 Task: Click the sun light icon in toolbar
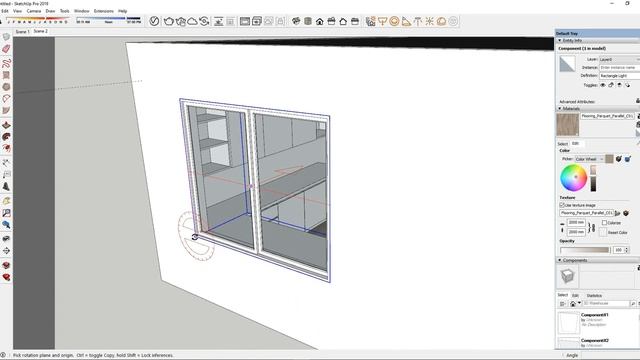[429, 21]
